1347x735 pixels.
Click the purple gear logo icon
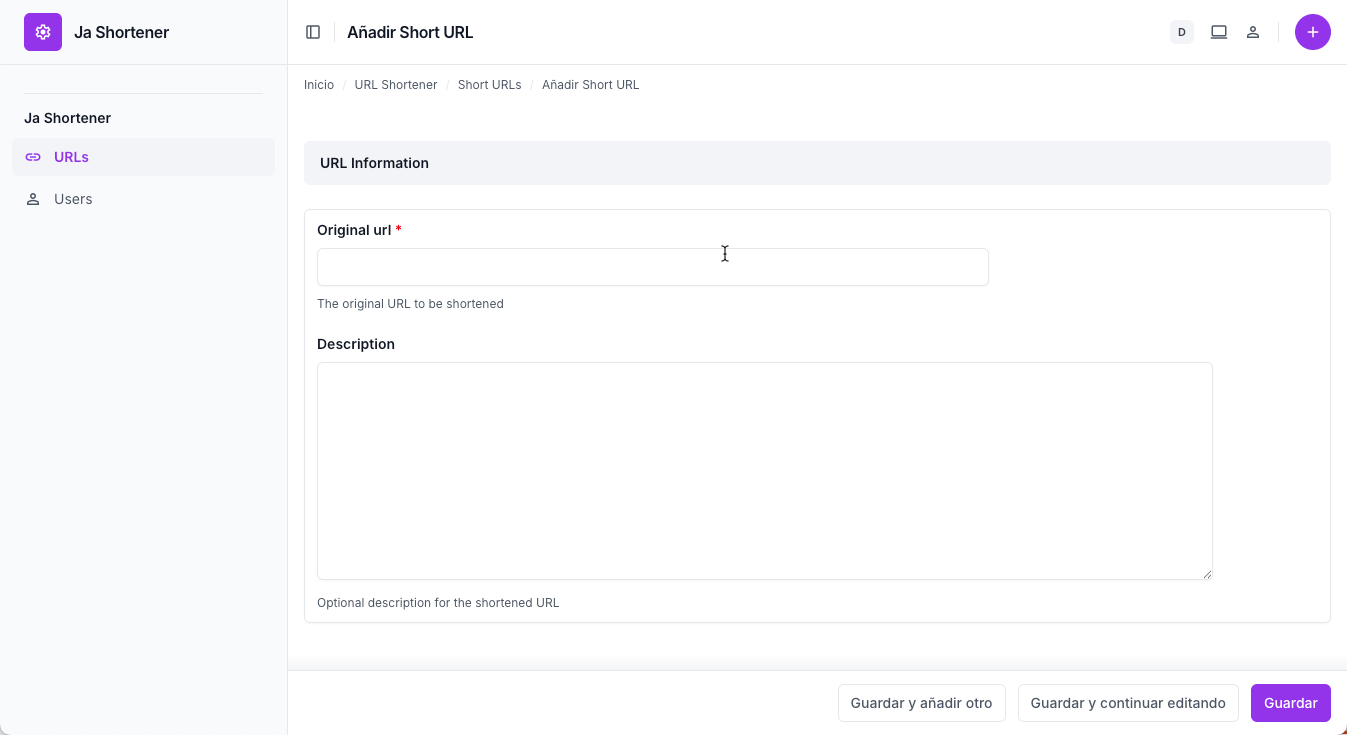coord(43,32)
